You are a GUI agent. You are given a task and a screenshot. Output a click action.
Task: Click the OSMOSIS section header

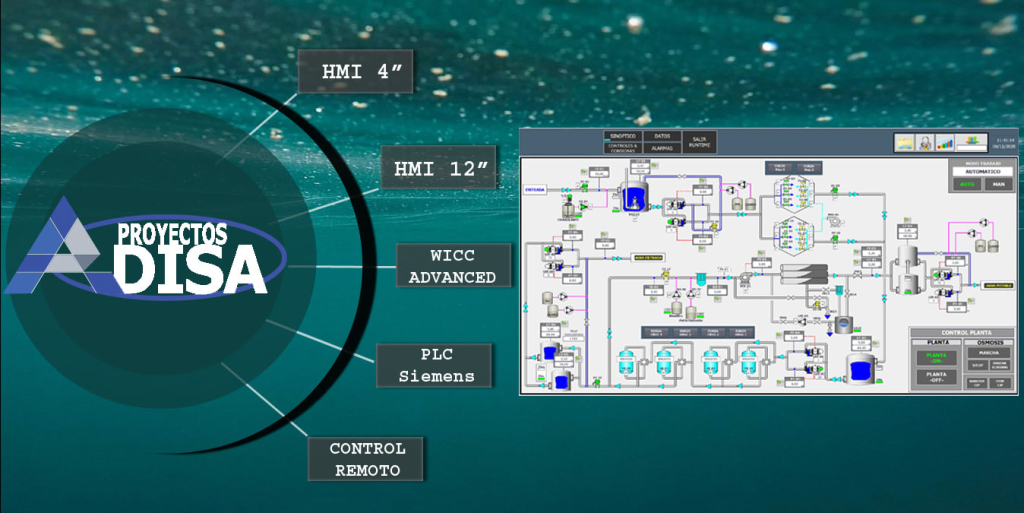click(x=989, y=341)
